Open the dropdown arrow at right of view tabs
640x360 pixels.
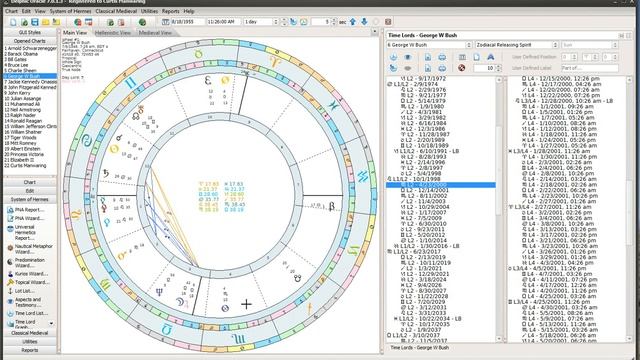[x=375, y=31]
